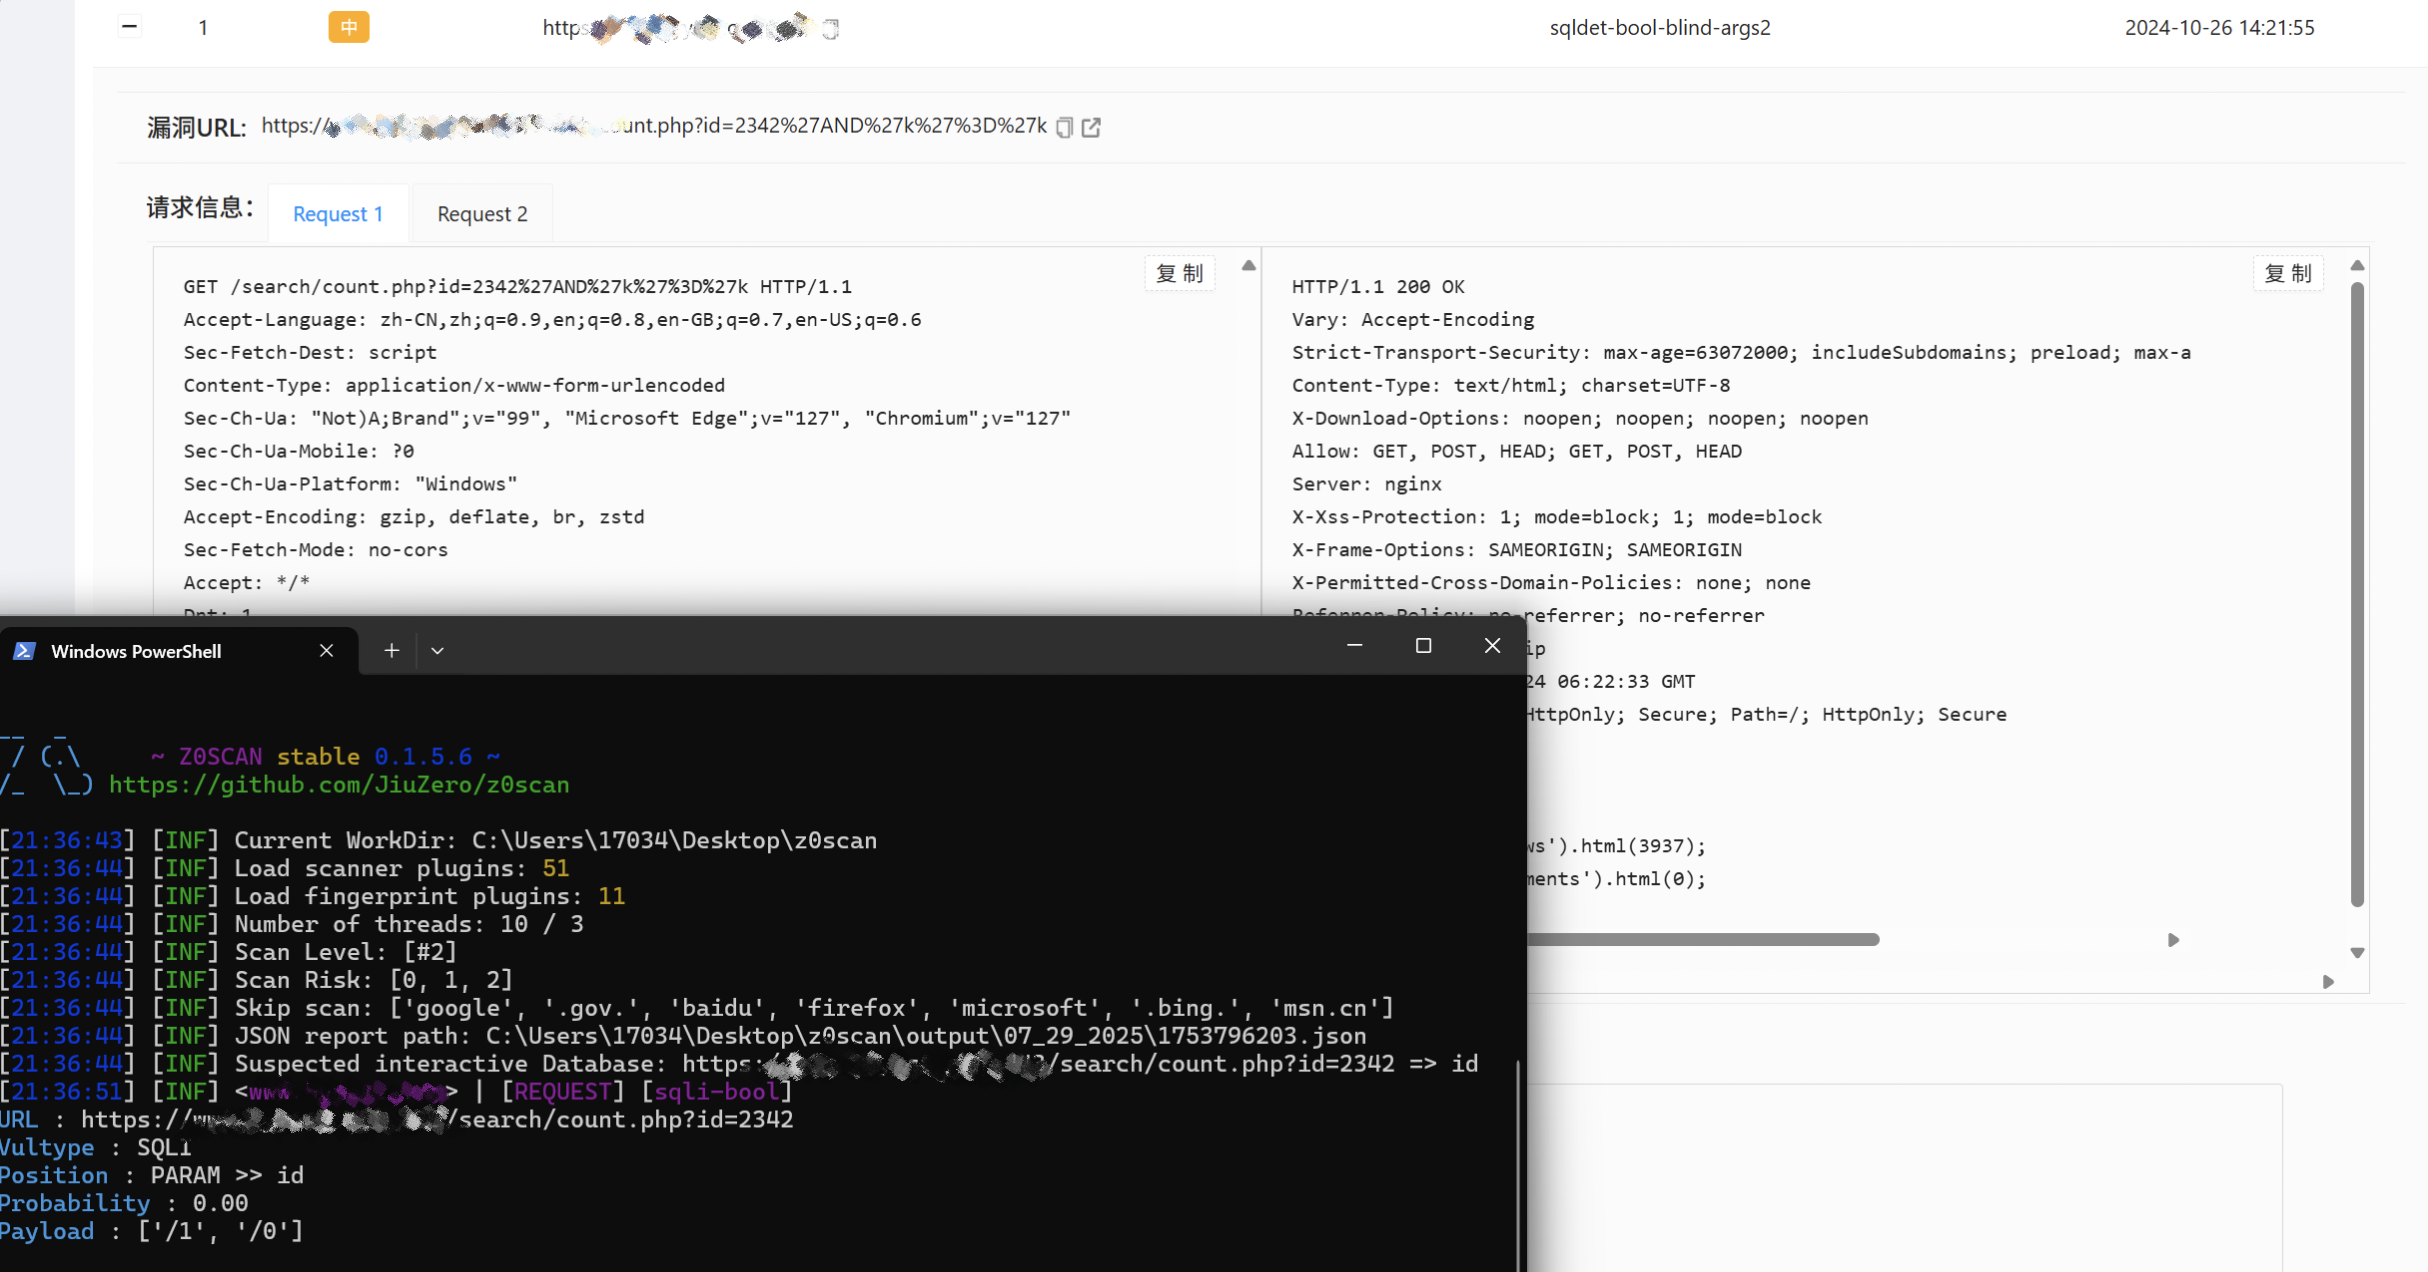
Task: Open vulnerability URL in new window icon
Action: (x=1091, y=127)
